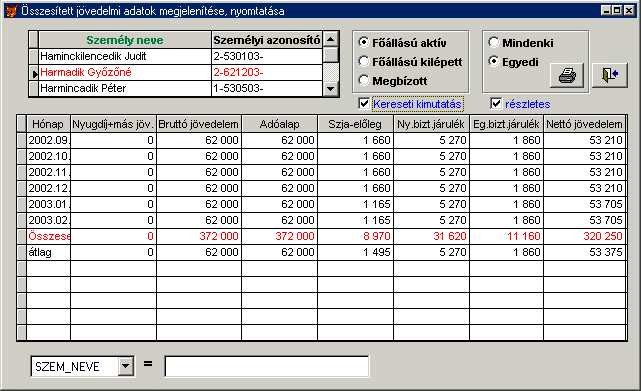
Task: Click the 2003.01. month cell
Action: pyautogui.click(x=48, y=204)
